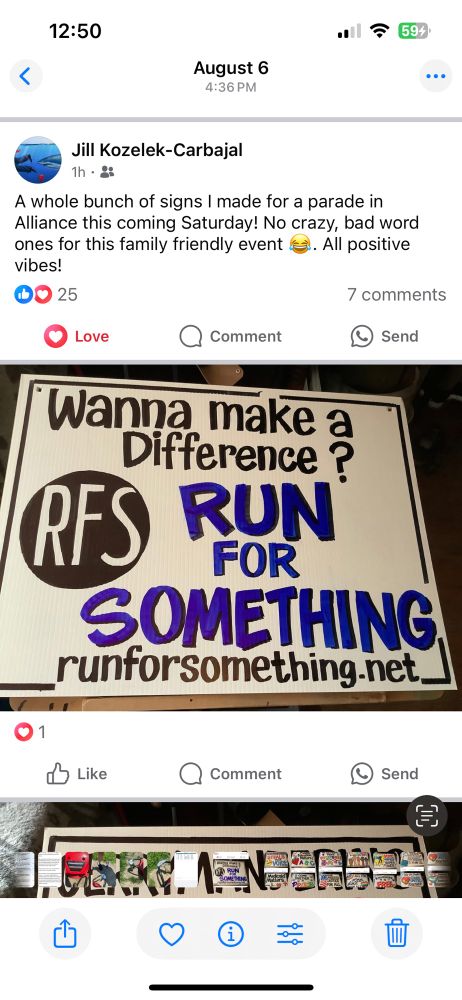Image resolution: width=462 pixels, height=1000 pixels.
Task: Comment on the sign photo
Action: pos(230,774)
